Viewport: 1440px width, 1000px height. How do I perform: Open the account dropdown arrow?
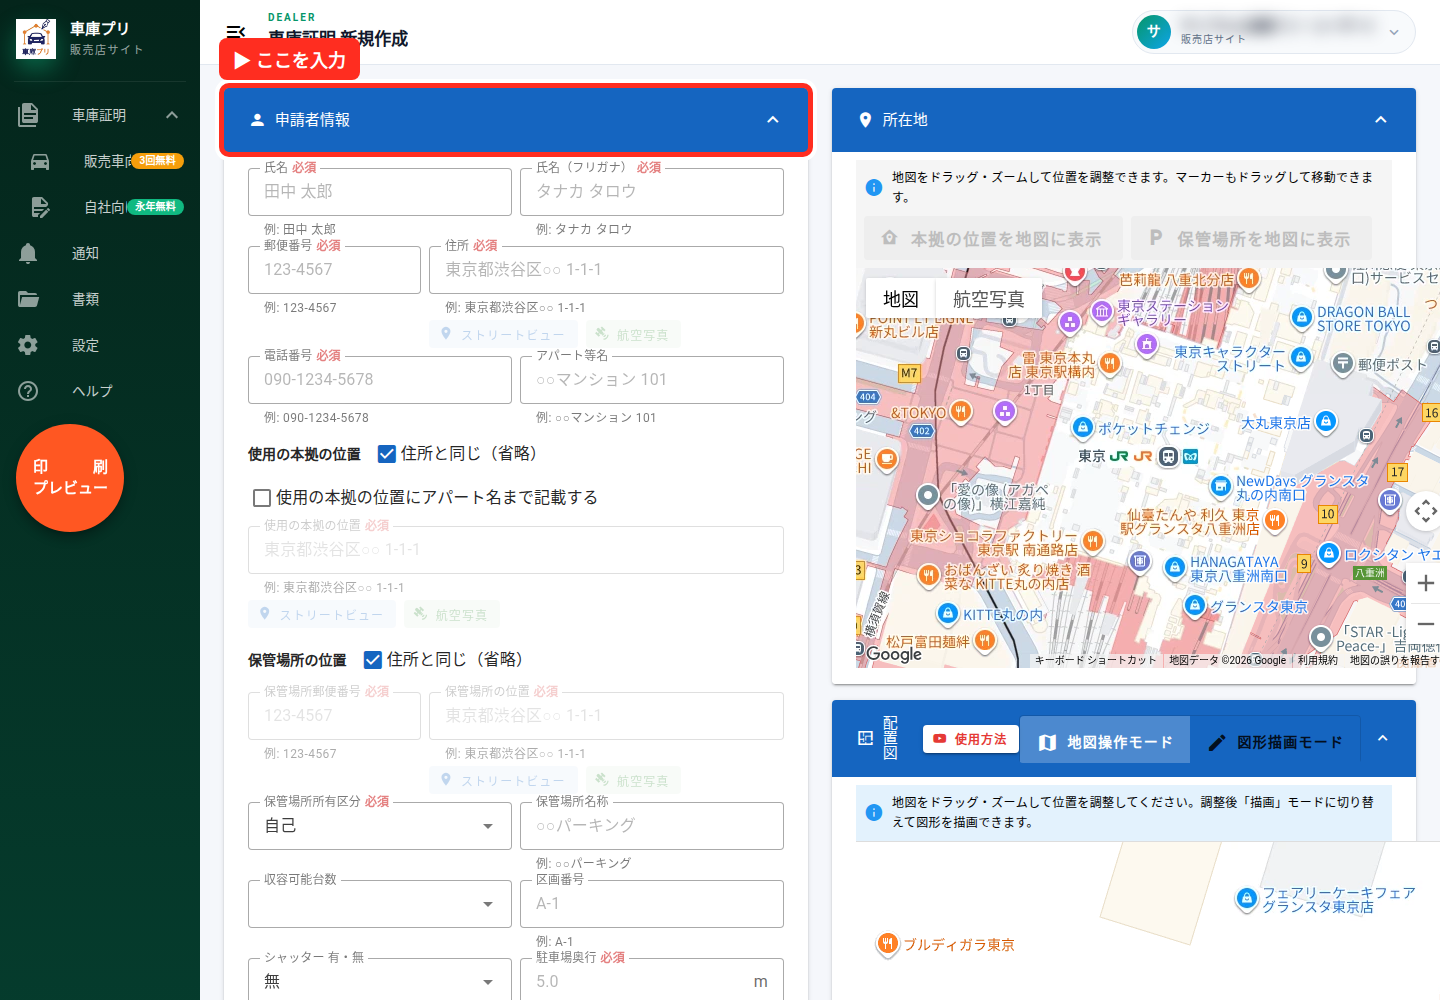(x=1394, y=32)
